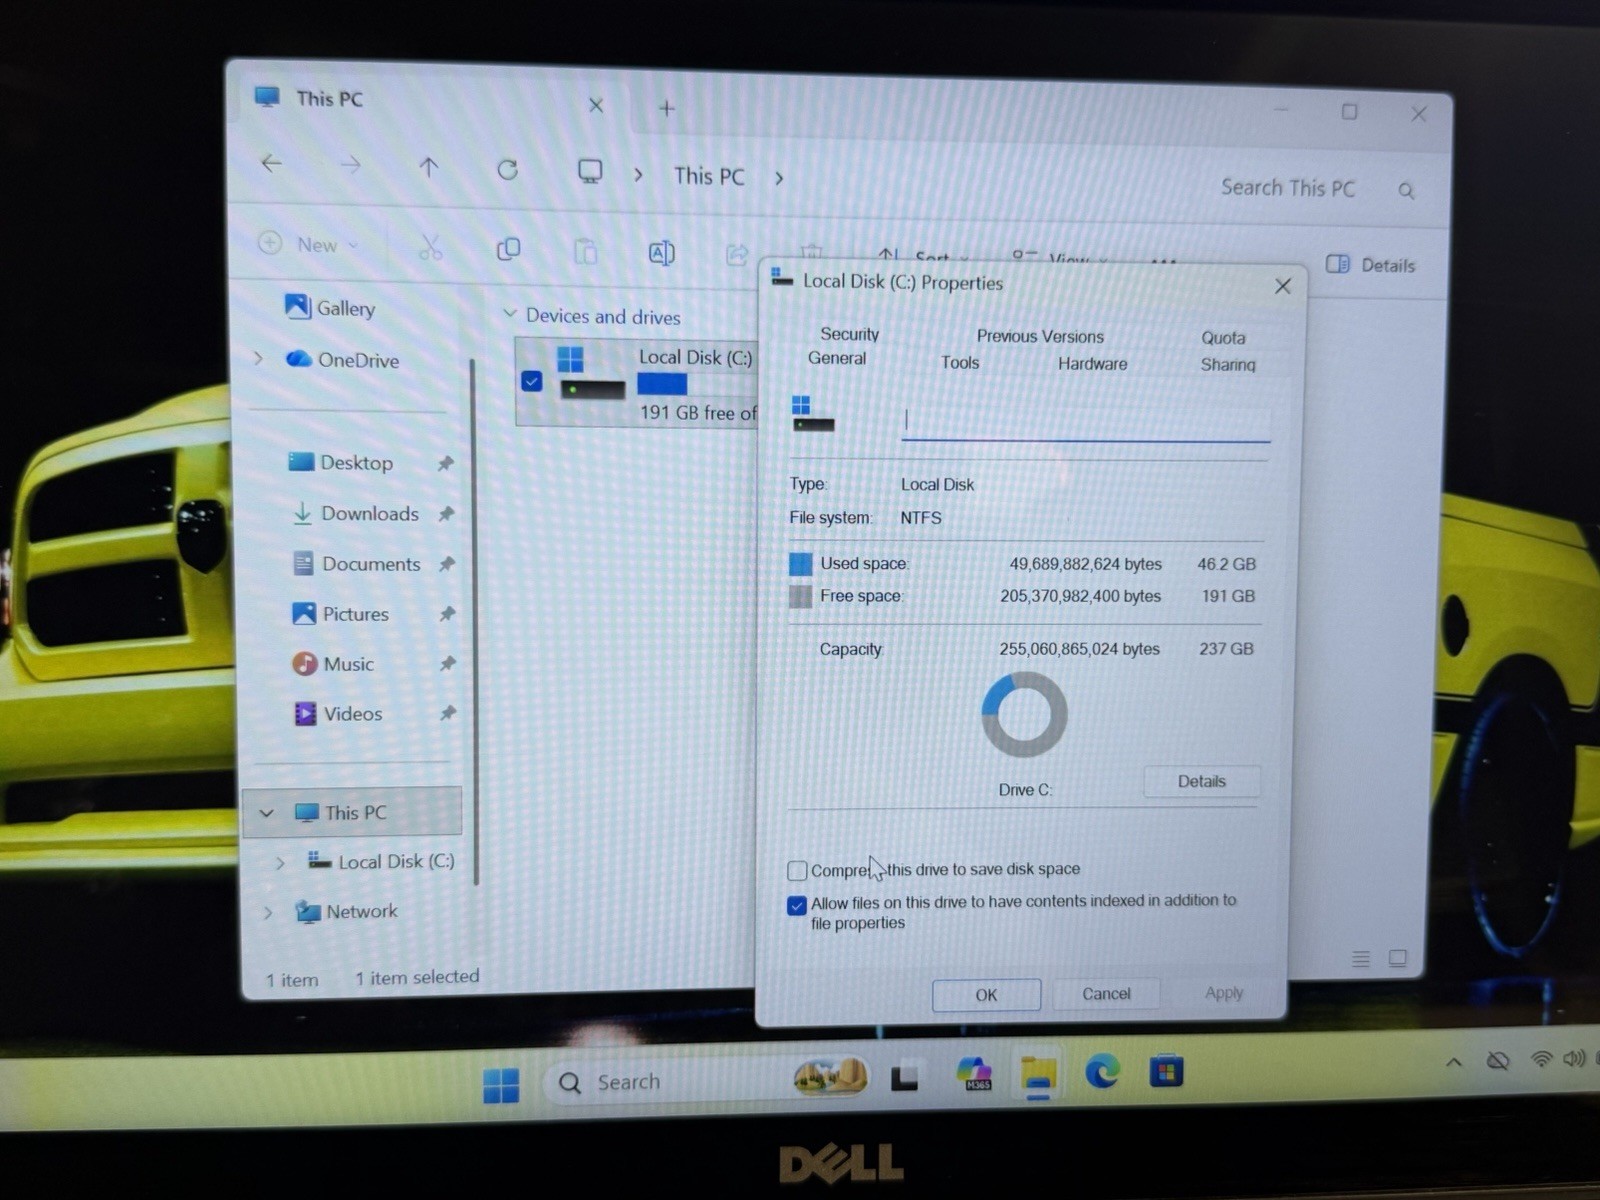Expand the OneDrive tree chevron
Image resolution: width=1600 pixels, height=1200 pixels.
[259, 358]
